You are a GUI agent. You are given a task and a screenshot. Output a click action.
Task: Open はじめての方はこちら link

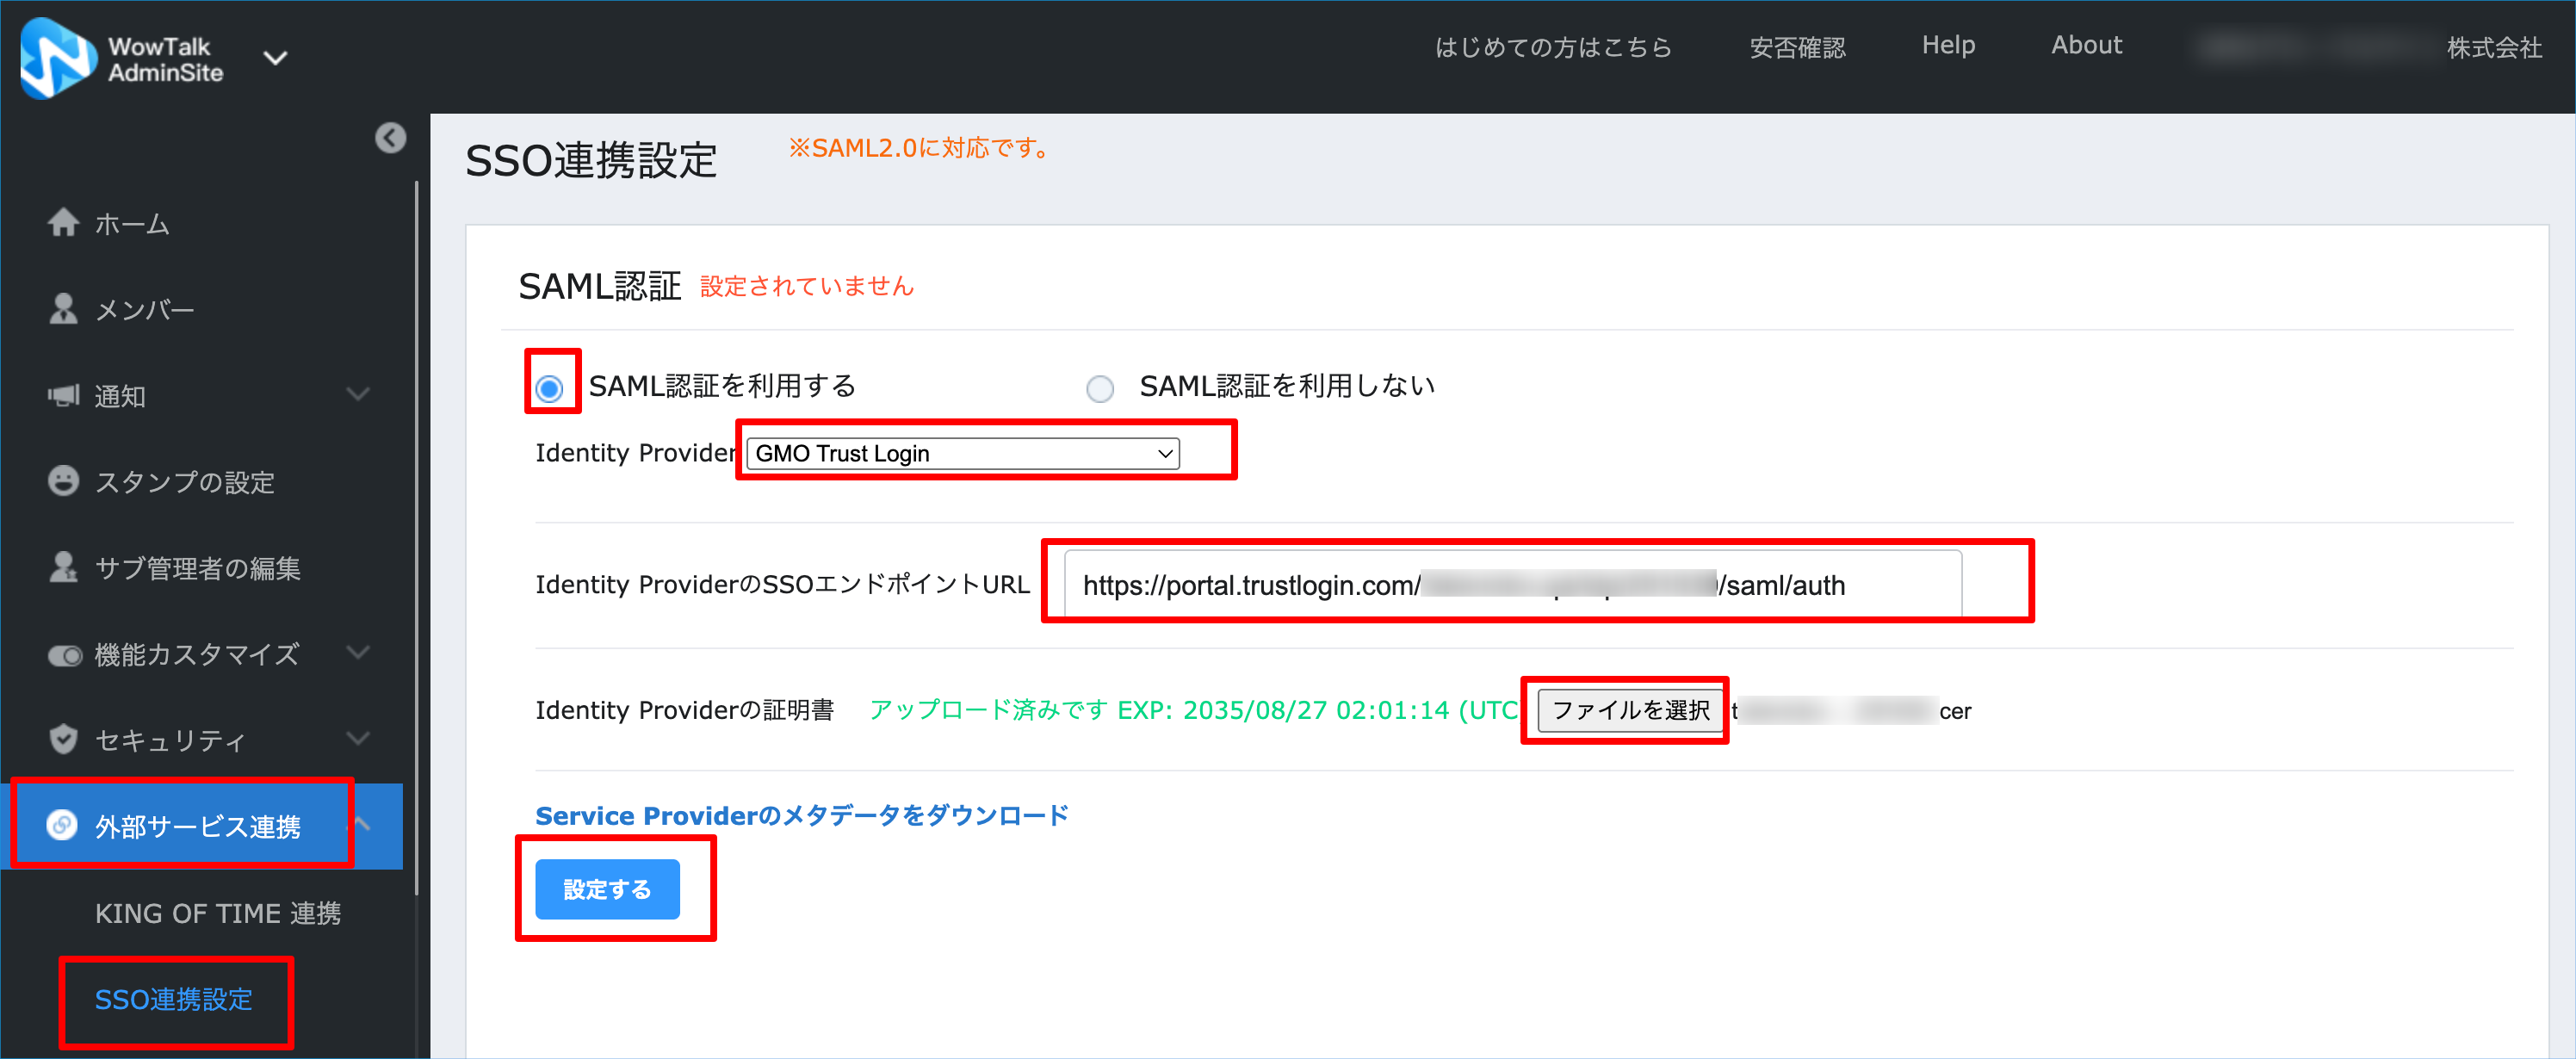tap(1553, 47)
